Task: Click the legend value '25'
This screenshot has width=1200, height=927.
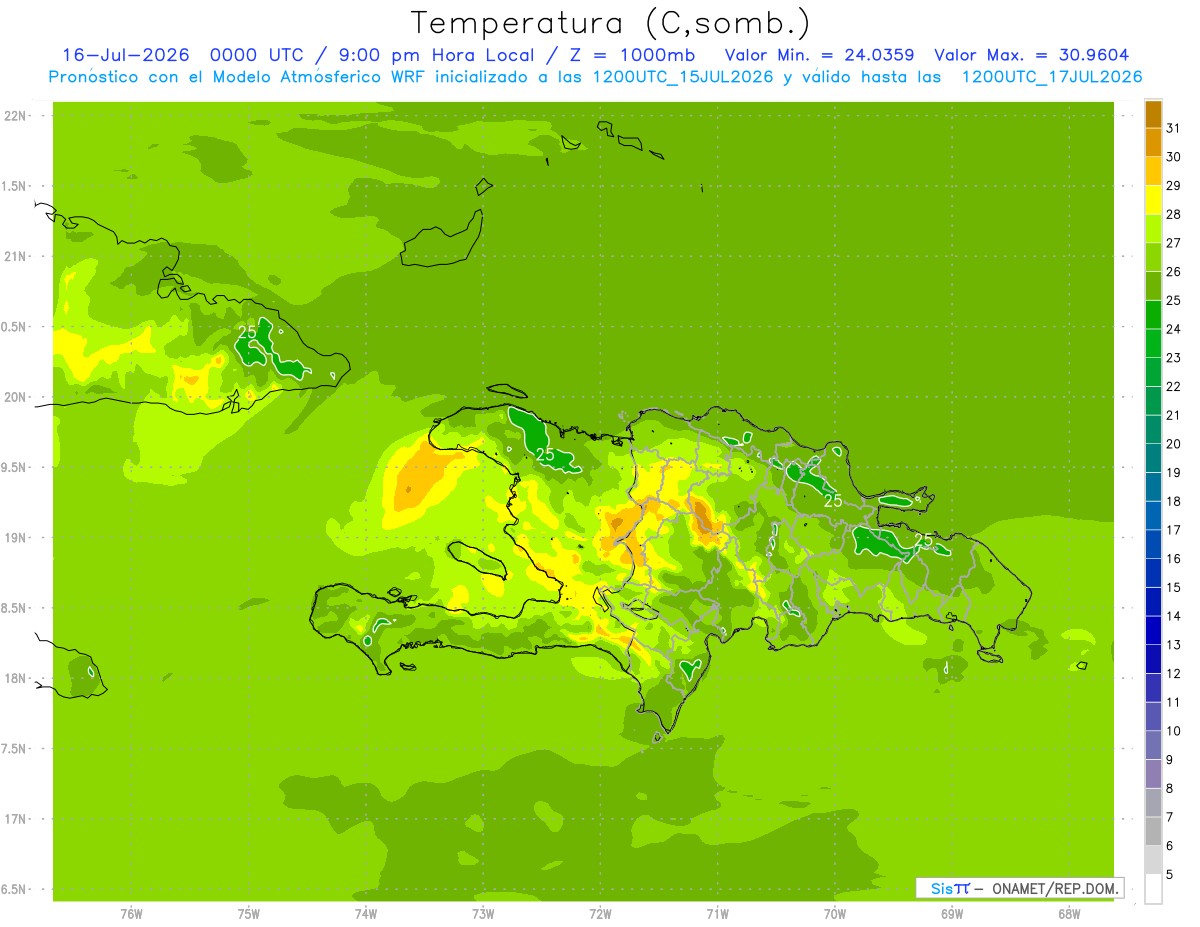Action: [1173, 300]
